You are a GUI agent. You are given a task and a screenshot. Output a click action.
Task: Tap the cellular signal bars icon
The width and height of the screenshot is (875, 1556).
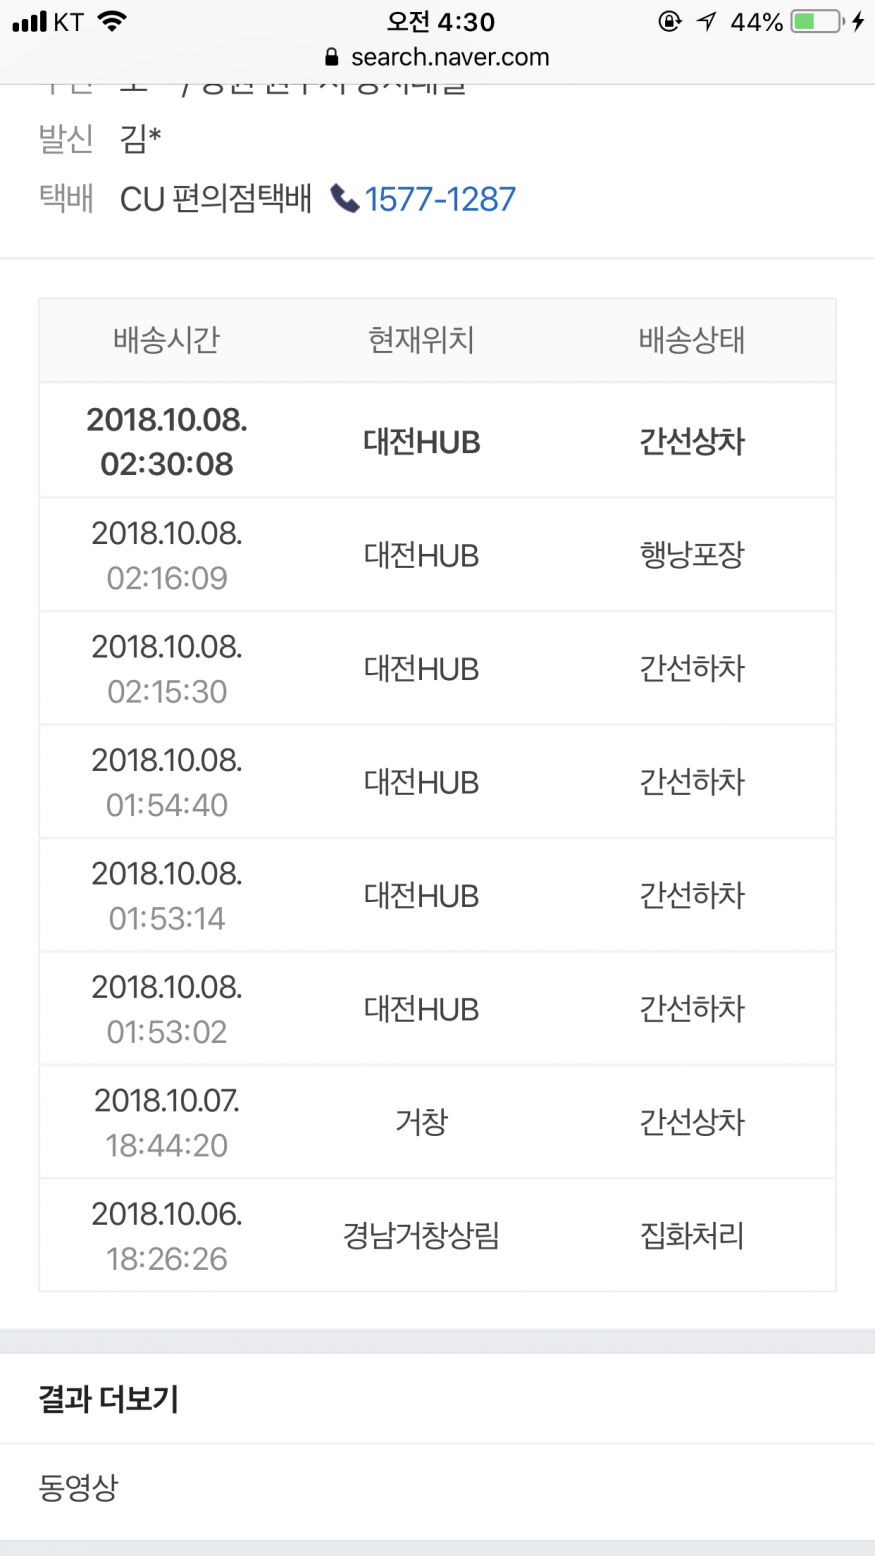click(30, 21)
